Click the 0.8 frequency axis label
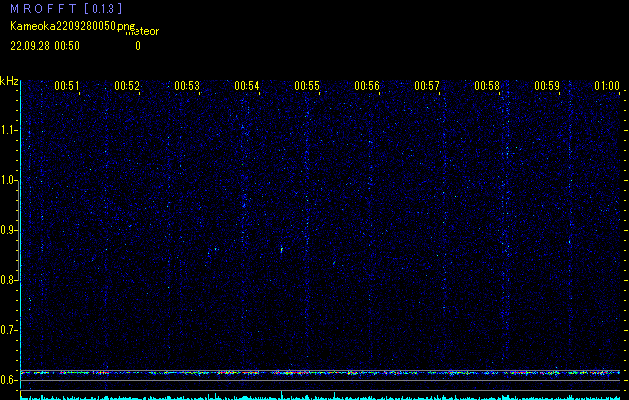Screen dimensions: 629x400 click(x=9, y=280)
